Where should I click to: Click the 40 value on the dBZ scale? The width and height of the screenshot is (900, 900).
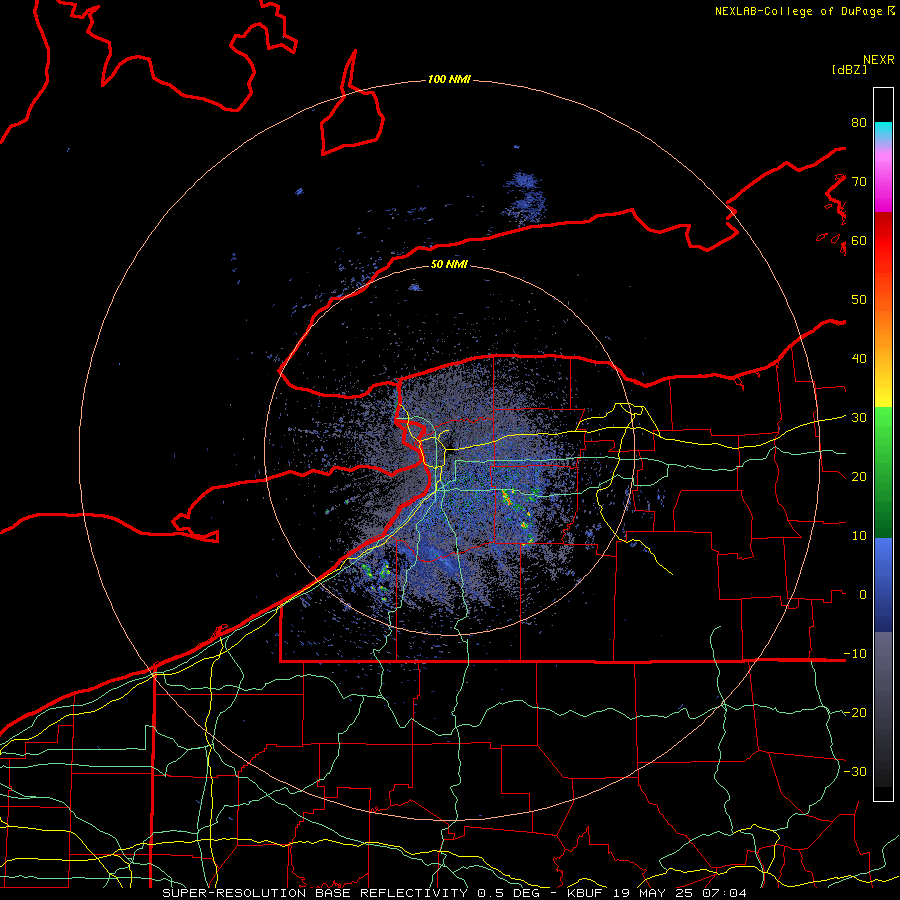(859, 359)
